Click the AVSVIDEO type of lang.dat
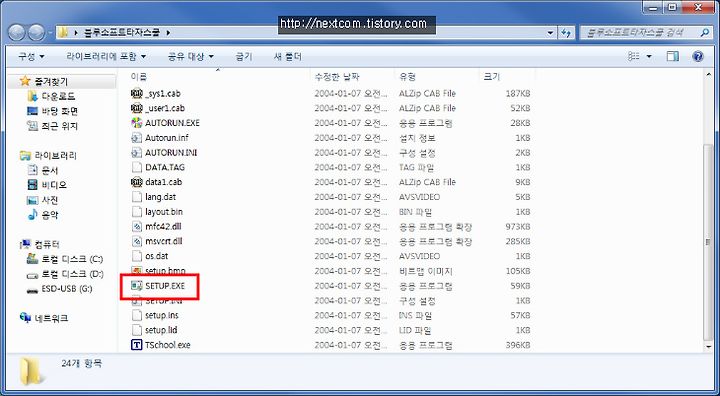The height and width of the screenshot is (396, 720). pyautogui.click(x=419, y=197)
